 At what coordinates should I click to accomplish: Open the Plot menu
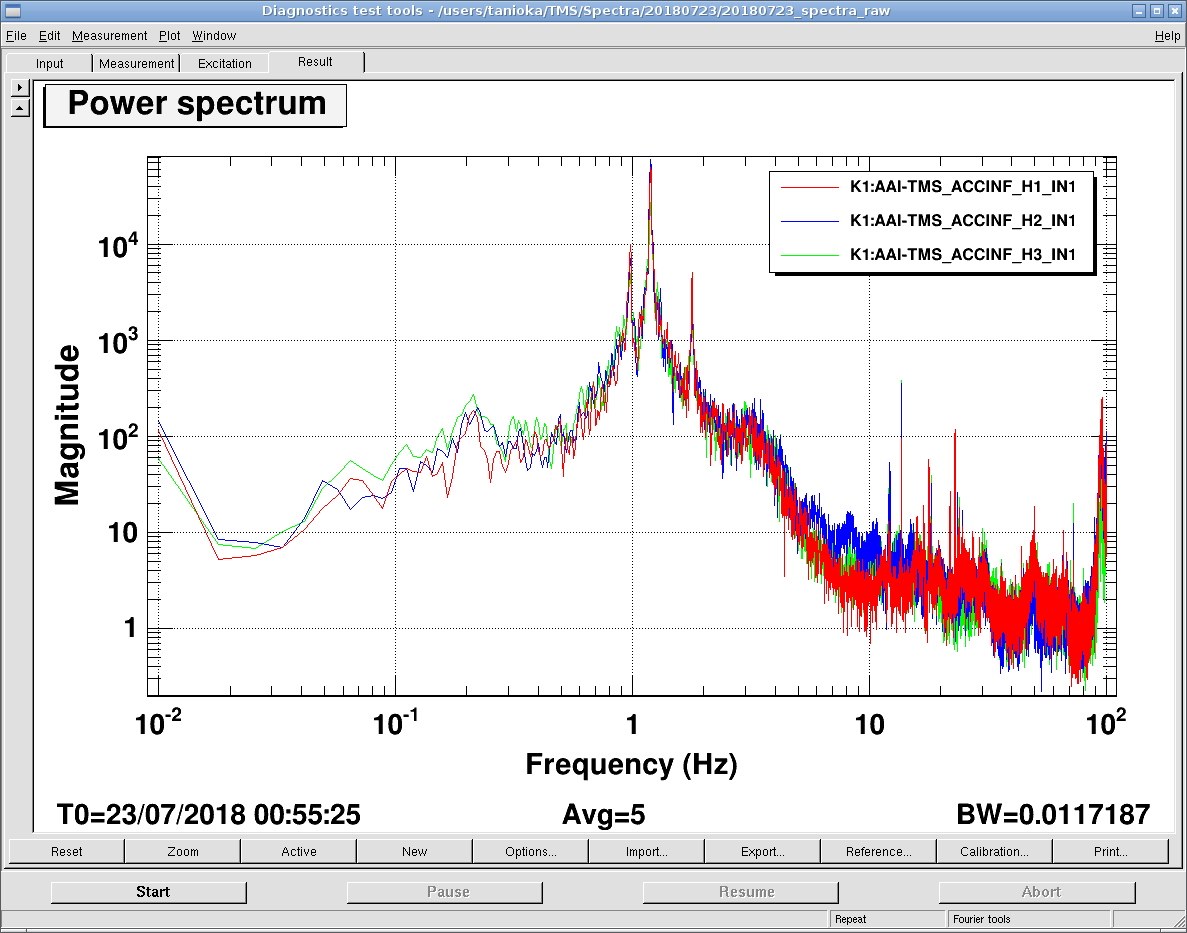[169, 35]
